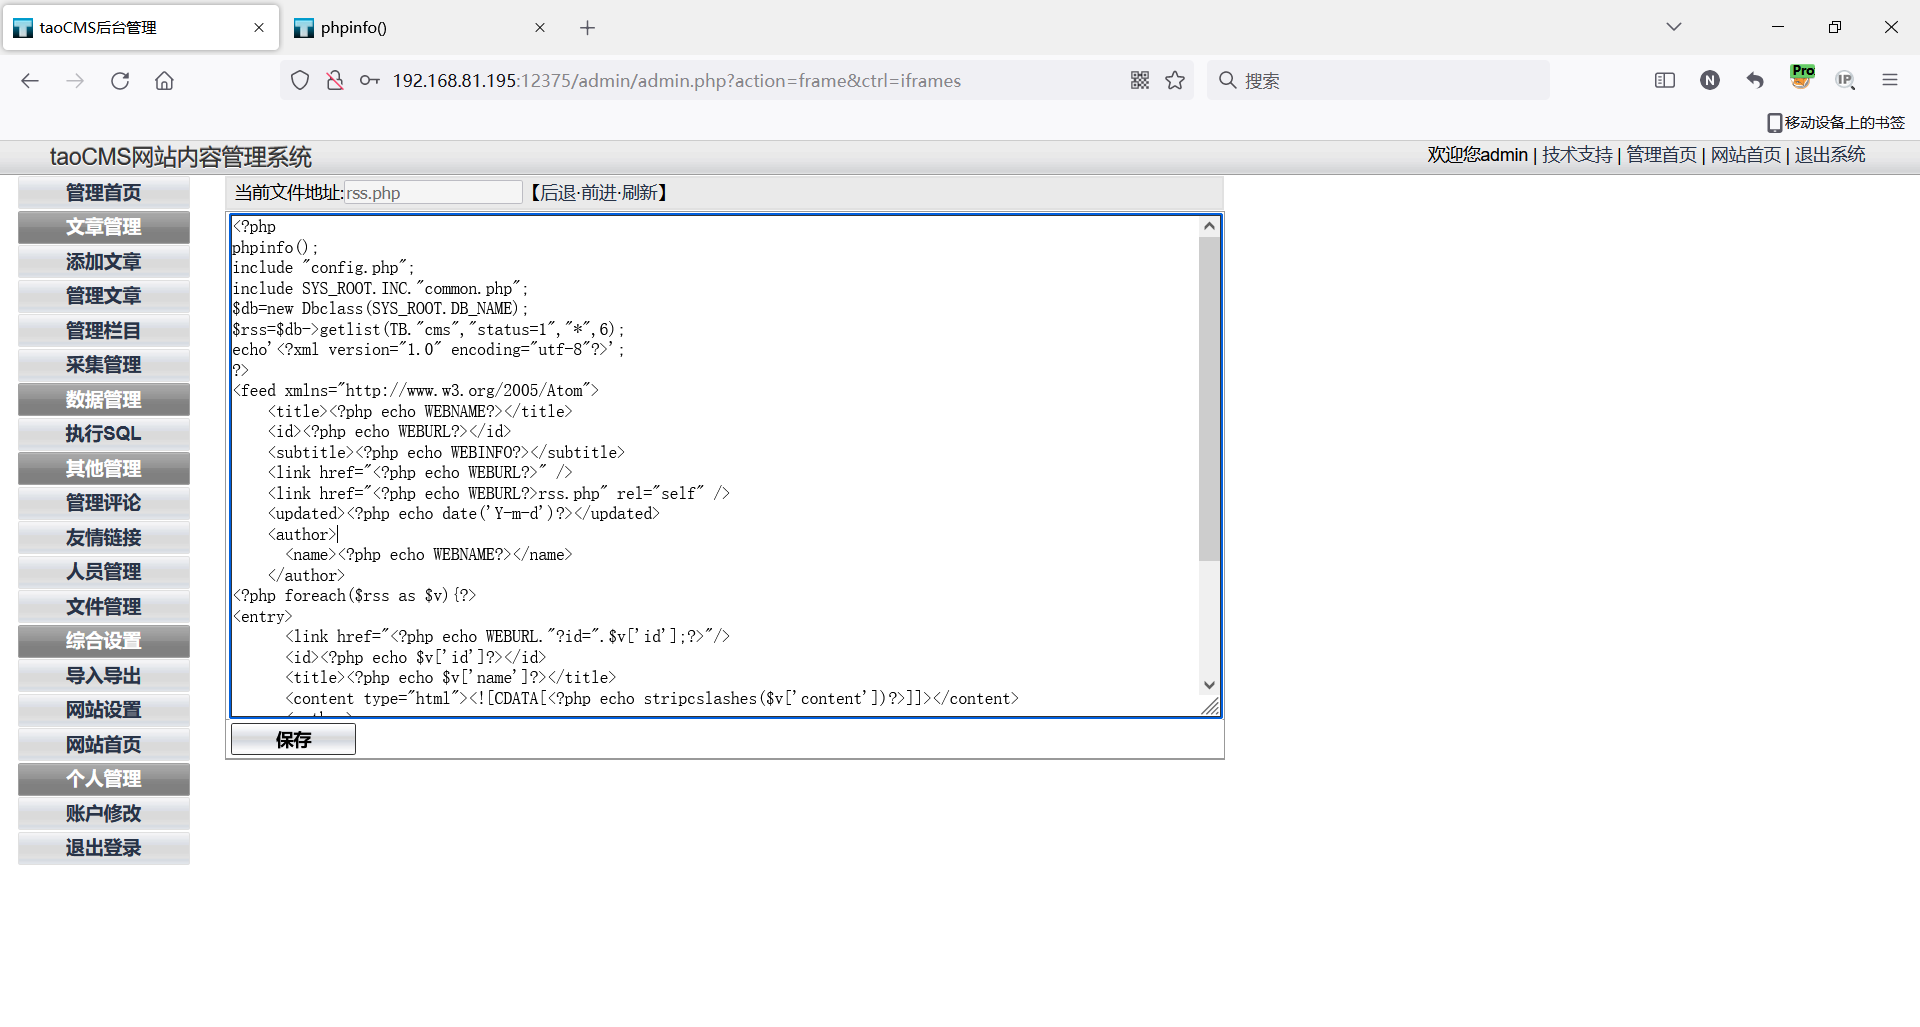Viewport: 1920px width, 1027px height.
Task: Open the N extension icon
Action: (1710, 81)
